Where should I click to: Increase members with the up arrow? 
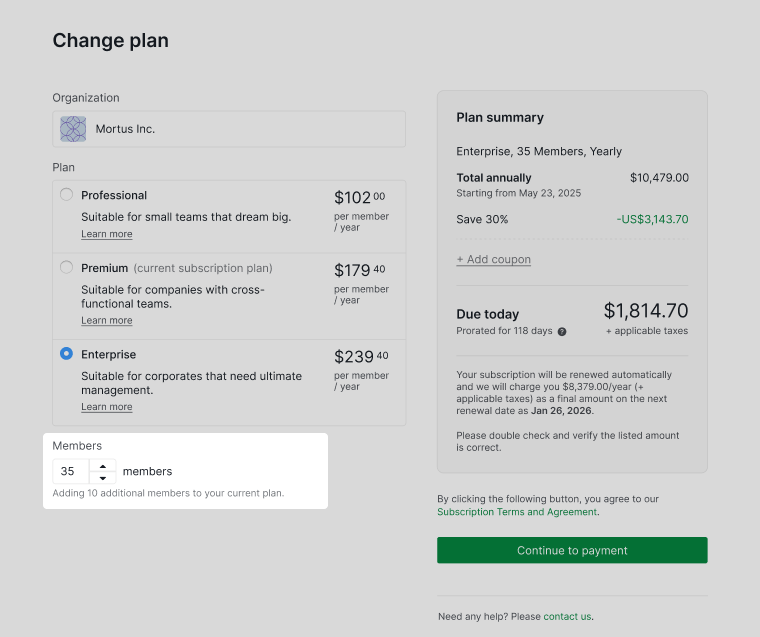[x=103, y=465]
